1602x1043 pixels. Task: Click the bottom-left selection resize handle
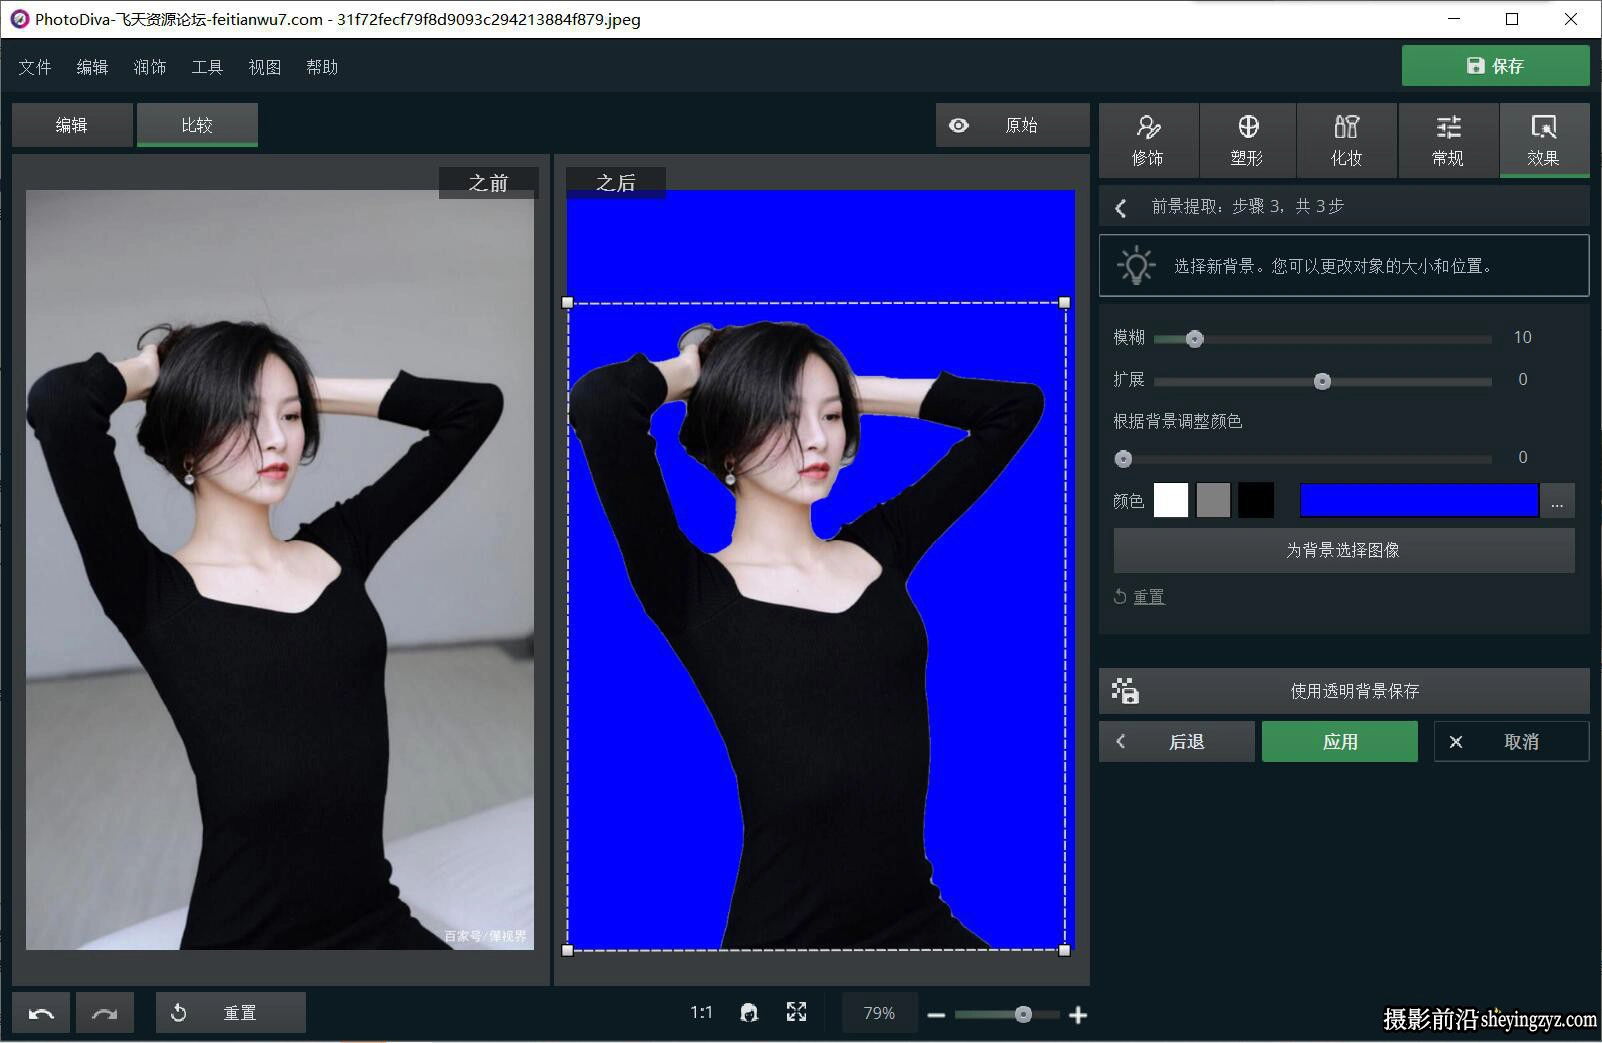pyautogui.click(x=568, y=950)
